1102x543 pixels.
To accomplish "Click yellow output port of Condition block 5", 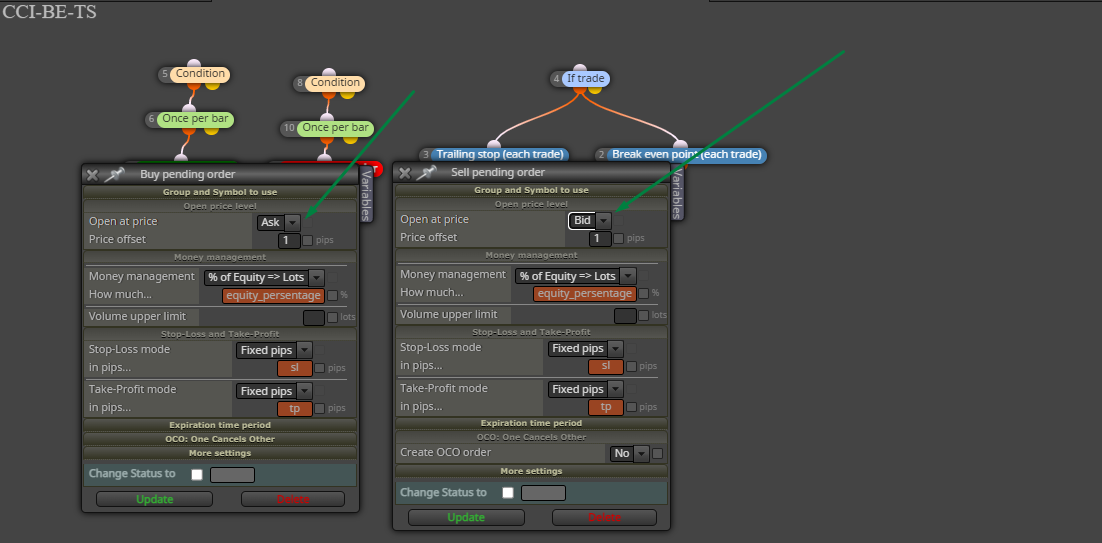I will point(212,86).
